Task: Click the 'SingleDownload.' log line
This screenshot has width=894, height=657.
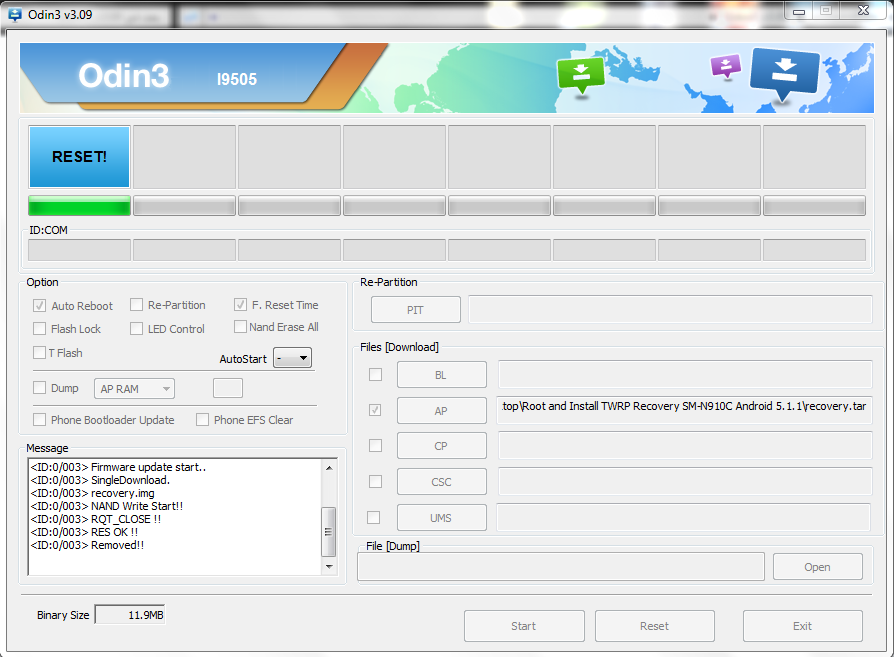Action: point(100,480)
